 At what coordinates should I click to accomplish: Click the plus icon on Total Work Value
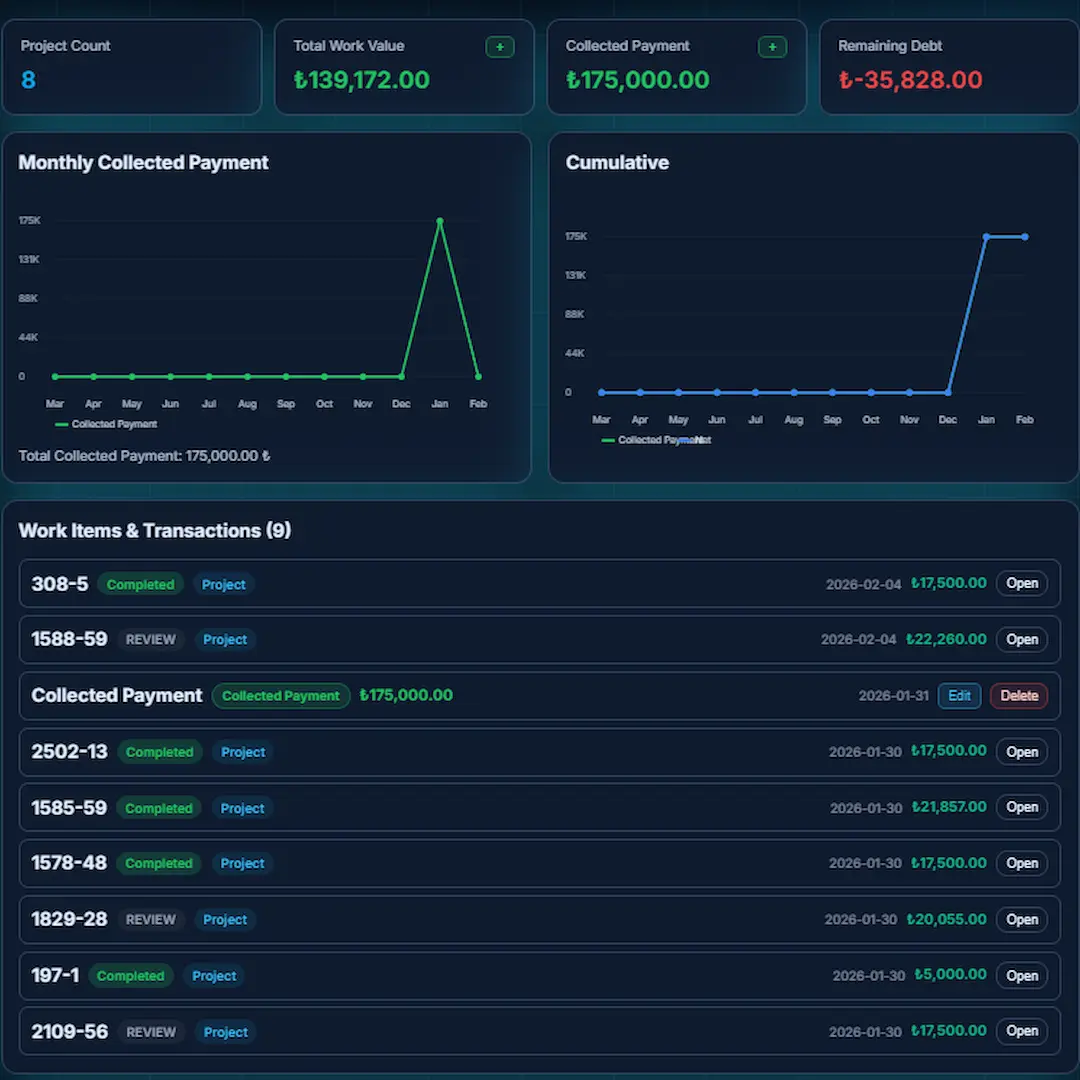click(x=499, y=47)
